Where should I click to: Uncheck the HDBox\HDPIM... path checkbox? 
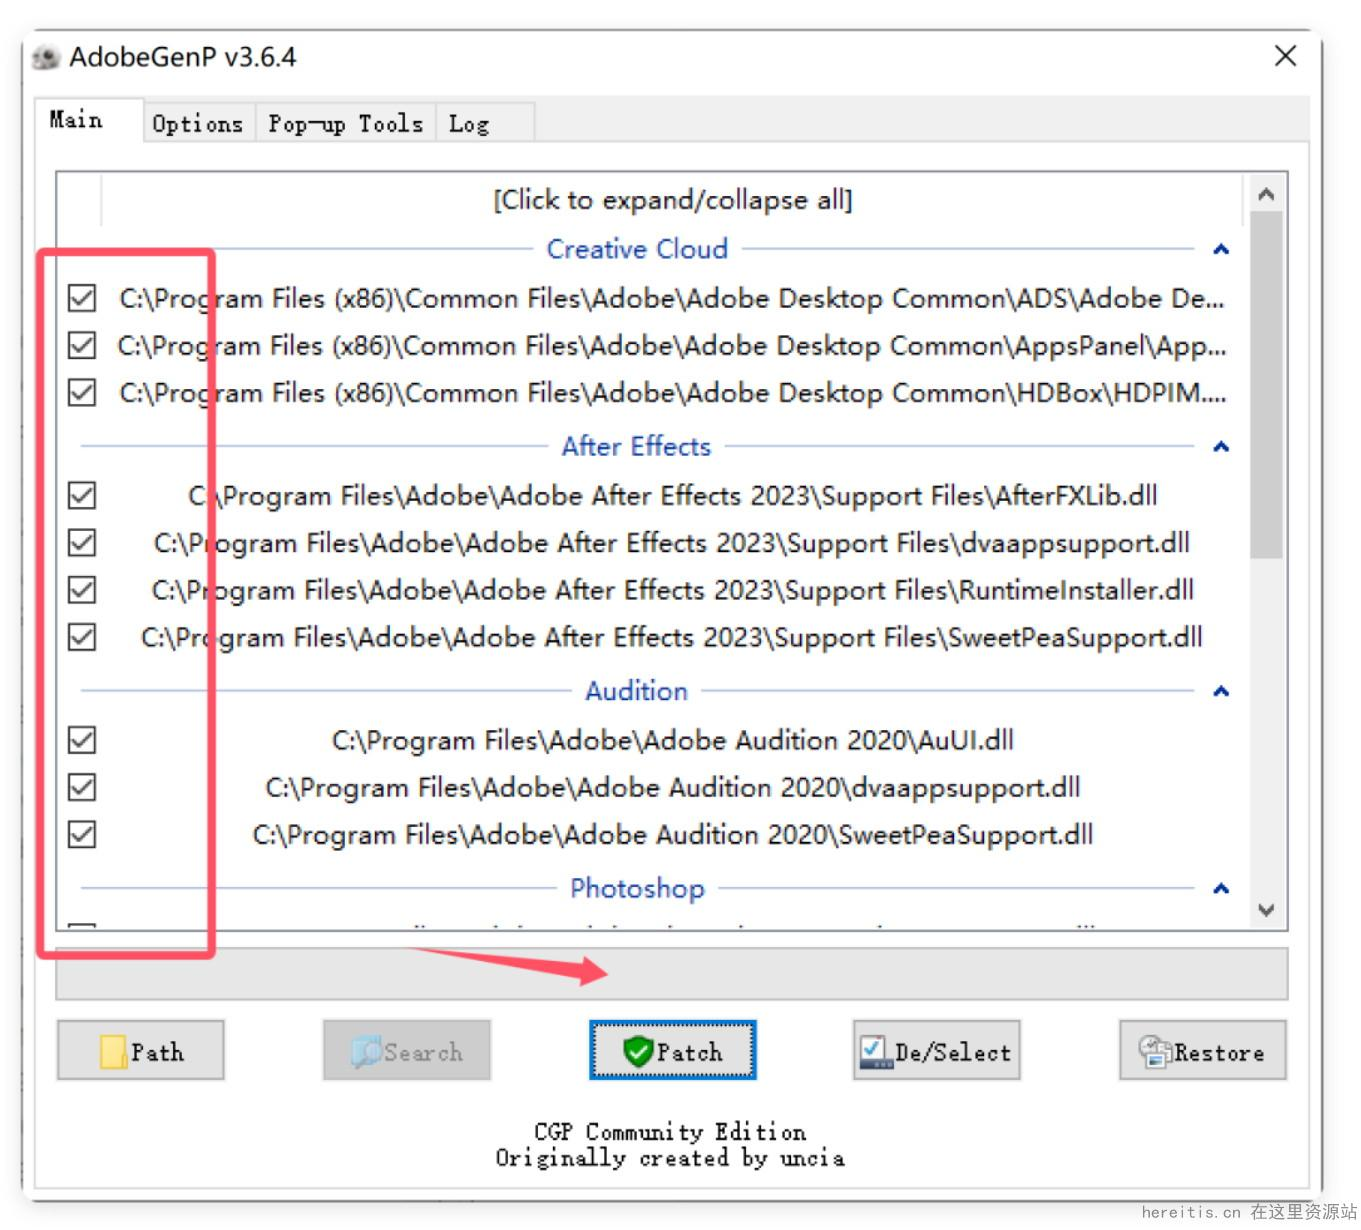pyautogui.click(x=82, y=392)
